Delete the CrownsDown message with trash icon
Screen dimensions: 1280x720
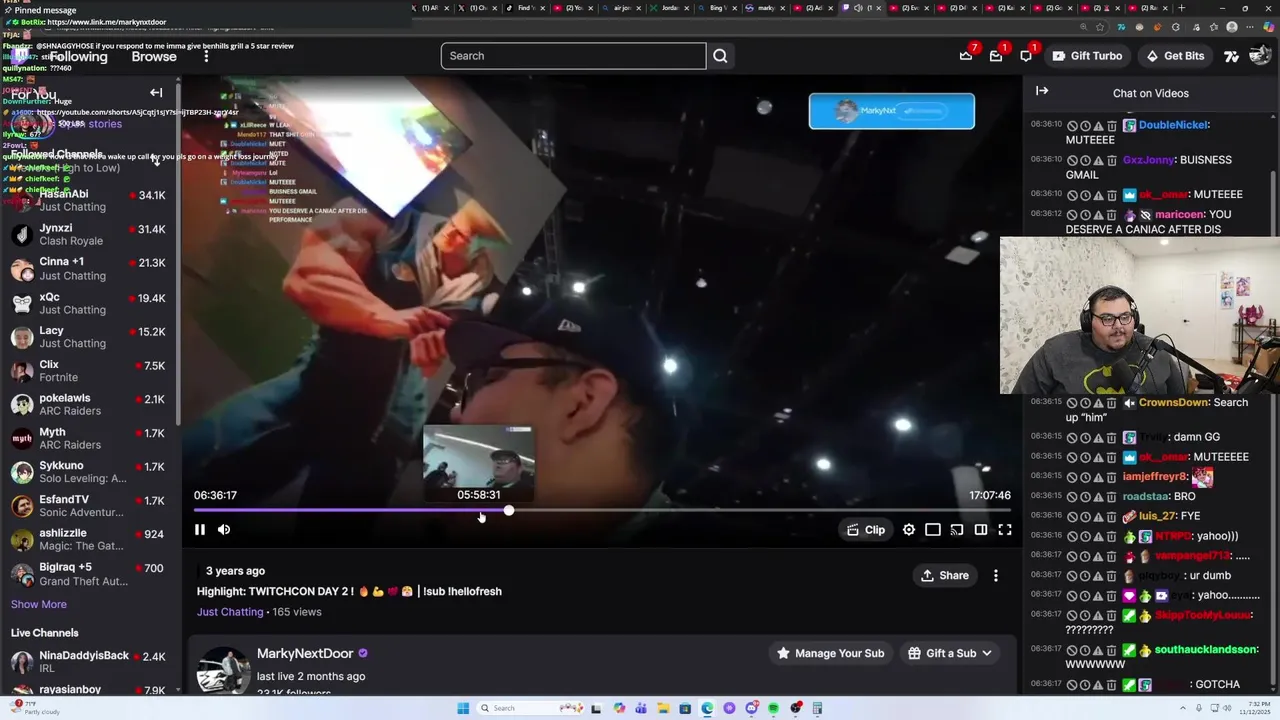click(1111, 403)
